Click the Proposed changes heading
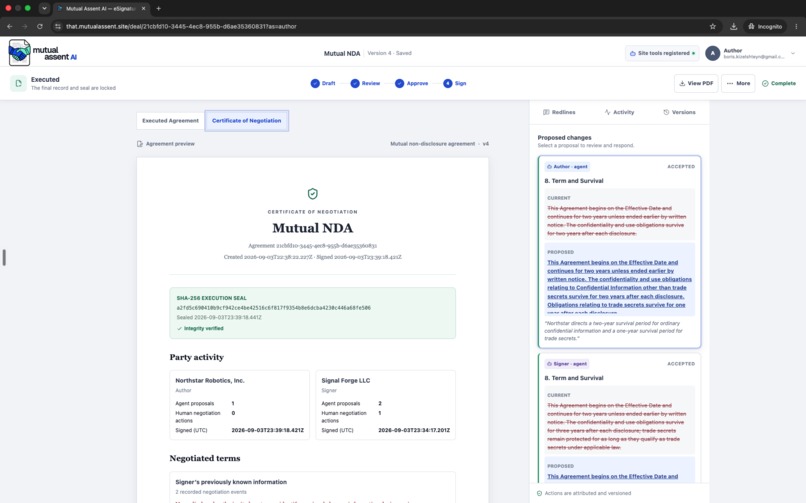The height and width of the screenshot is (503, 806). coord(564,138)
